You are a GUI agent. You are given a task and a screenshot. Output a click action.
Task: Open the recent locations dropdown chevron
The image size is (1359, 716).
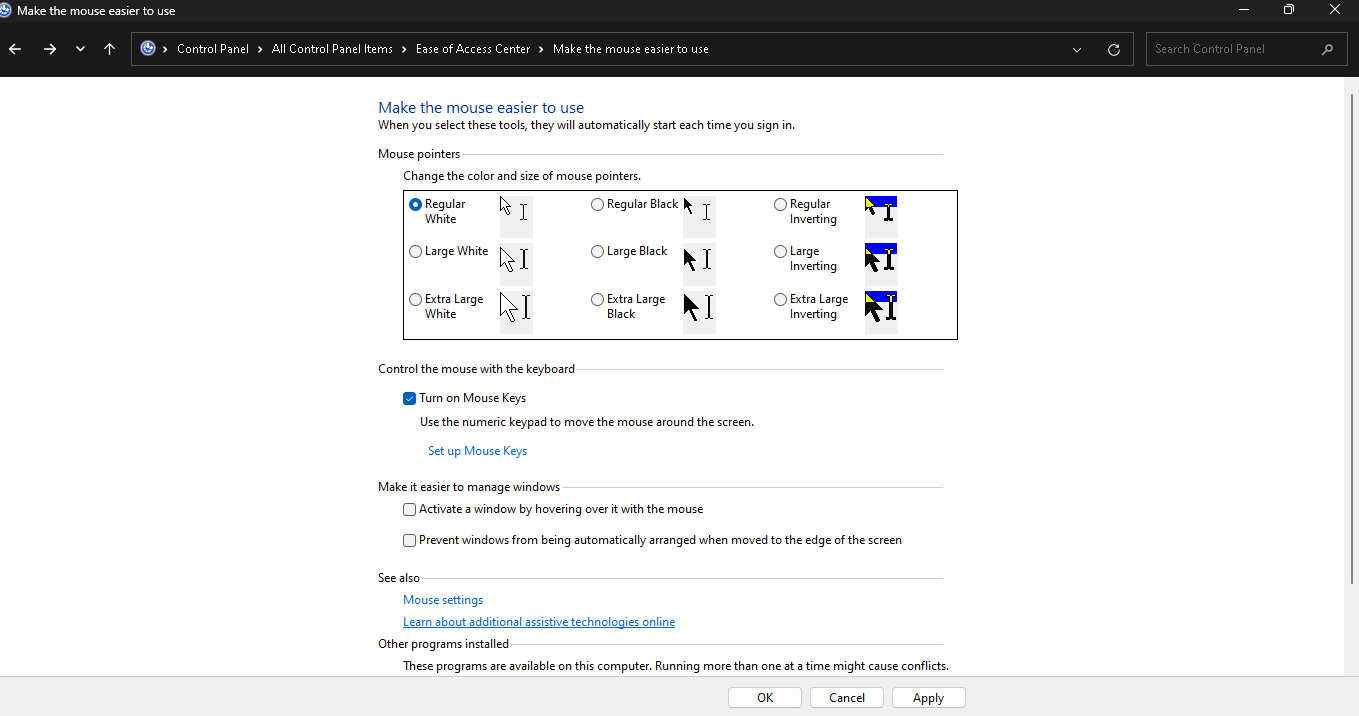80,49
